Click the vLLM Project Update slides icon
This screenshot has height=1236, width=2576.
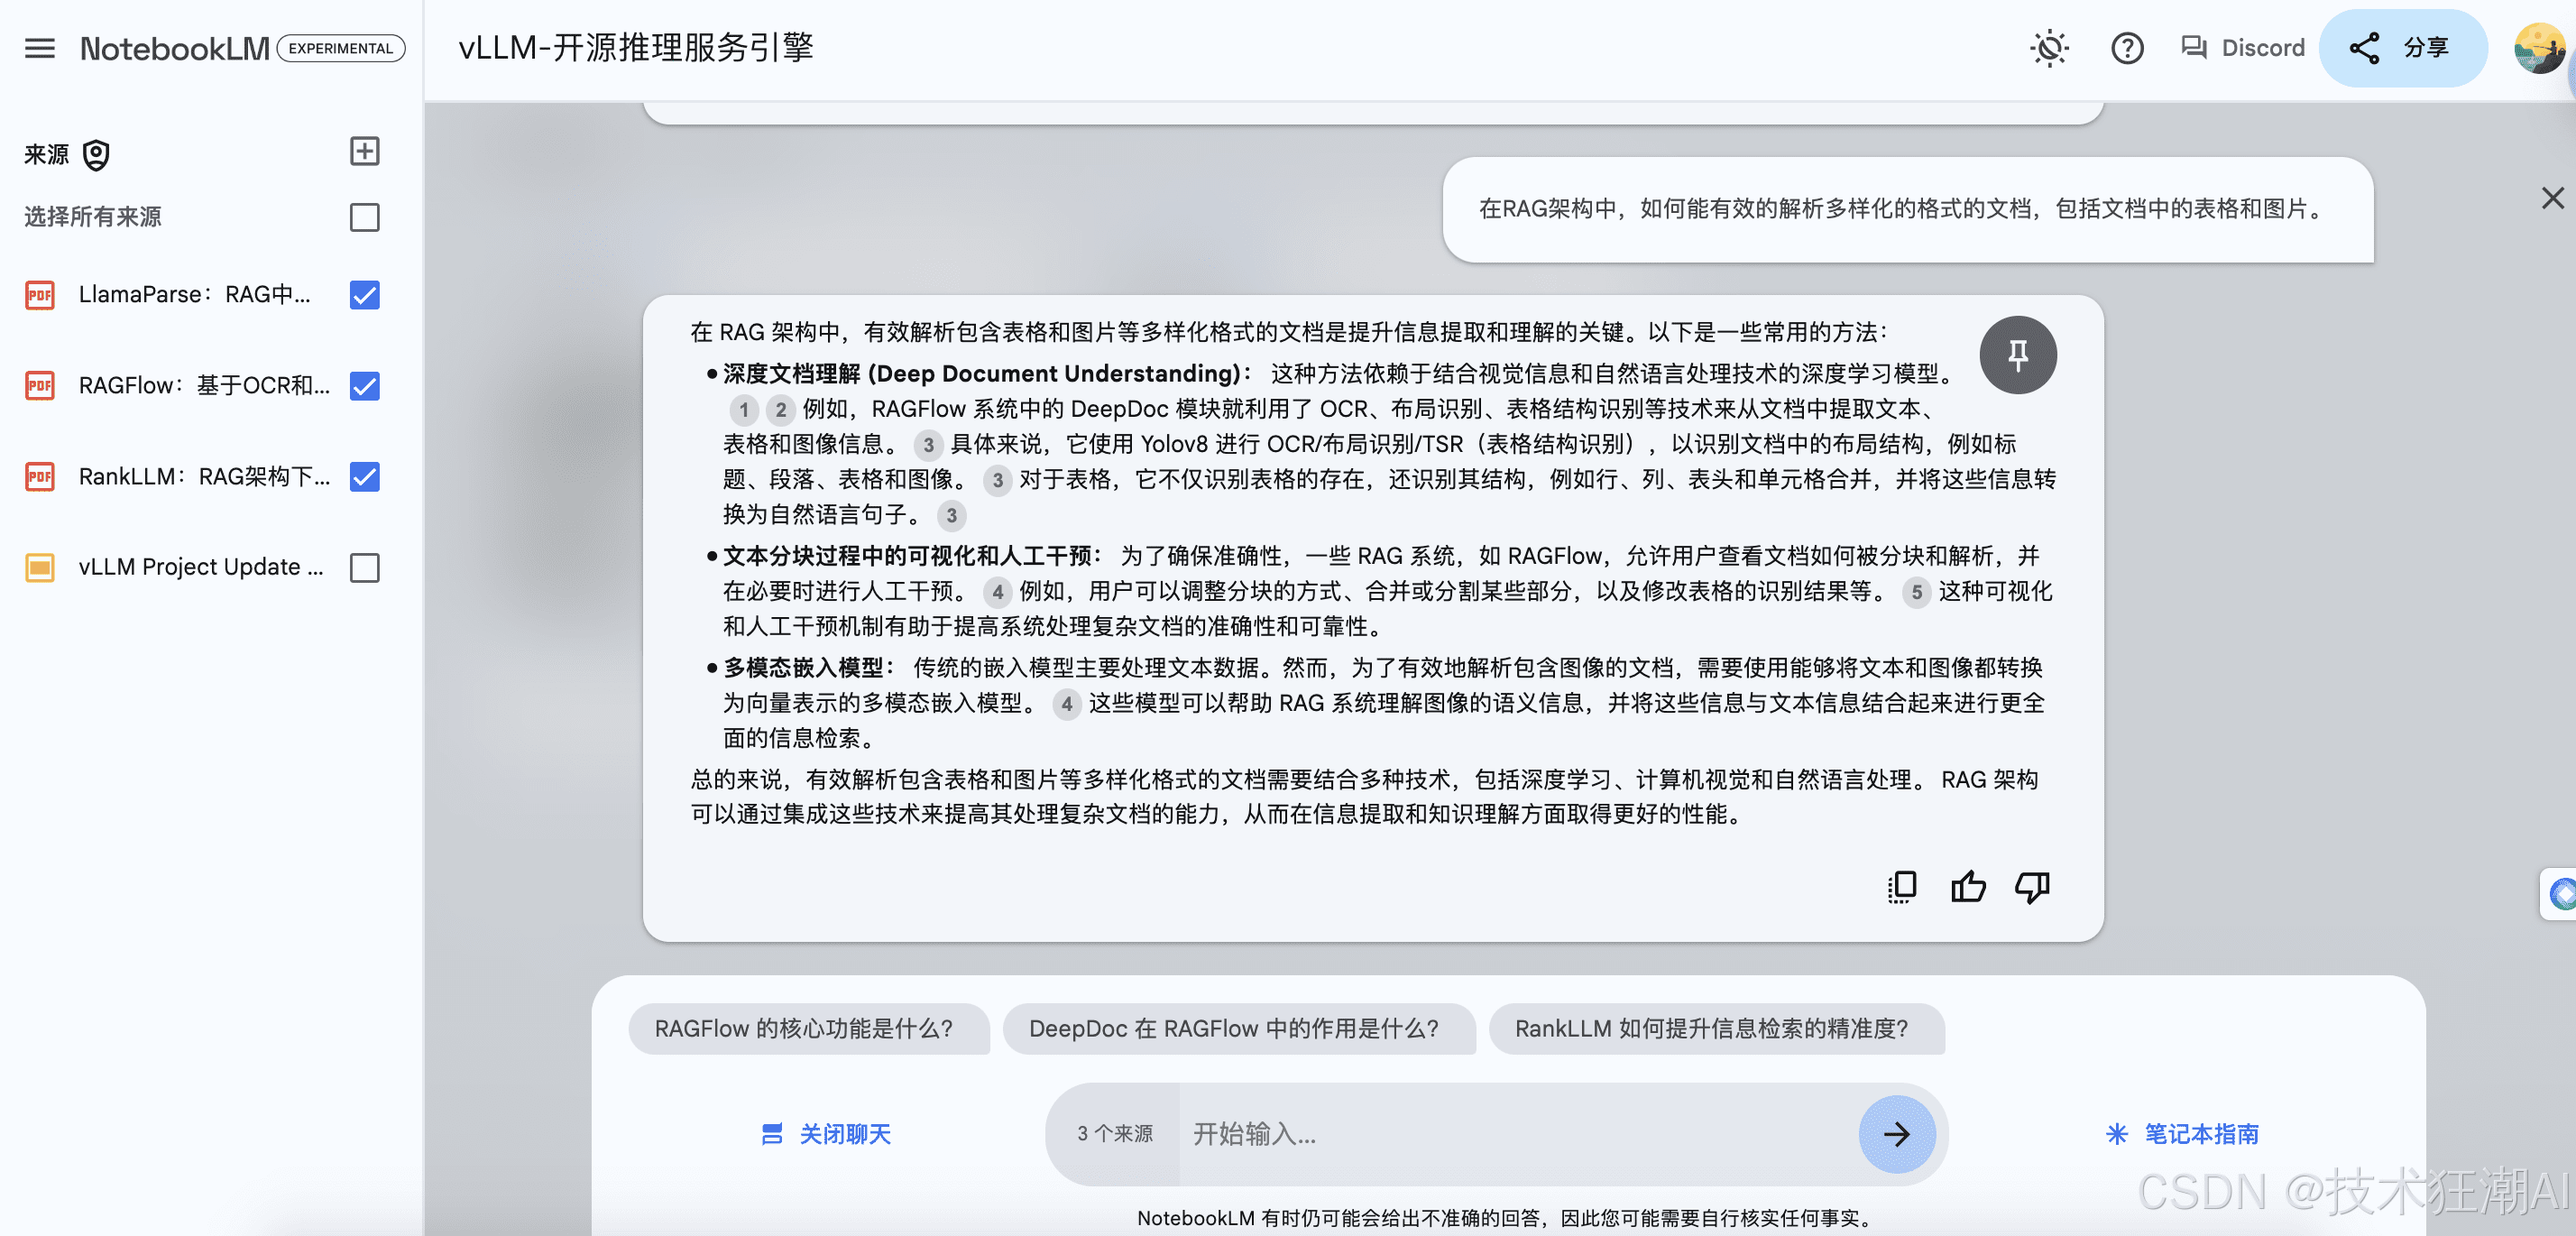(40, 568)
